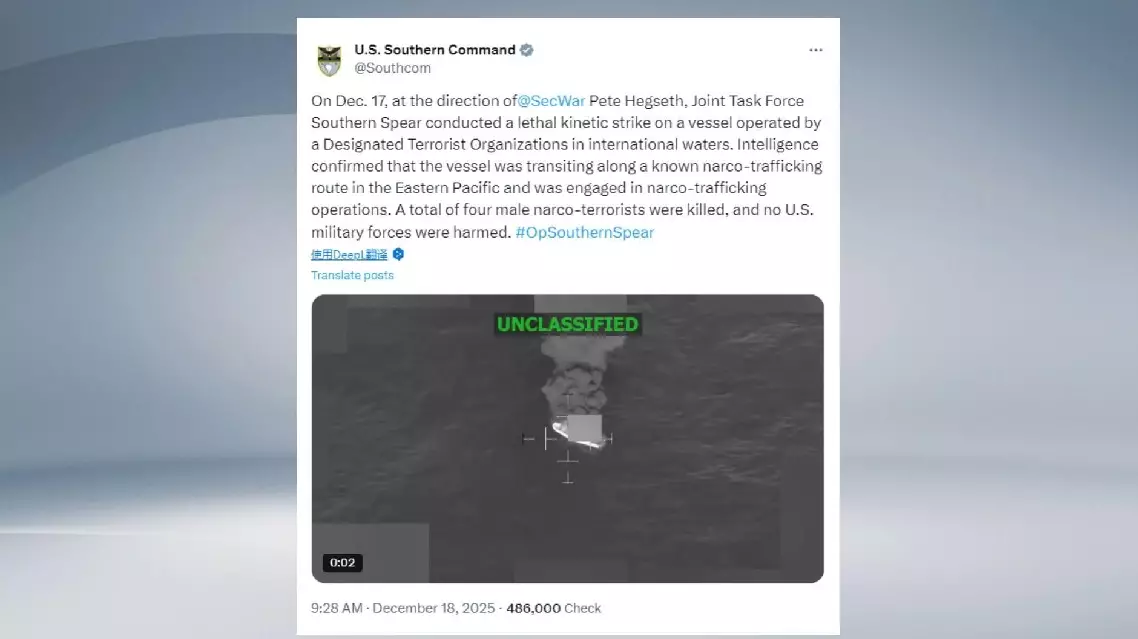
Task: Open the U.S. Southern Command profile avatar
Action: pos(329,60)
